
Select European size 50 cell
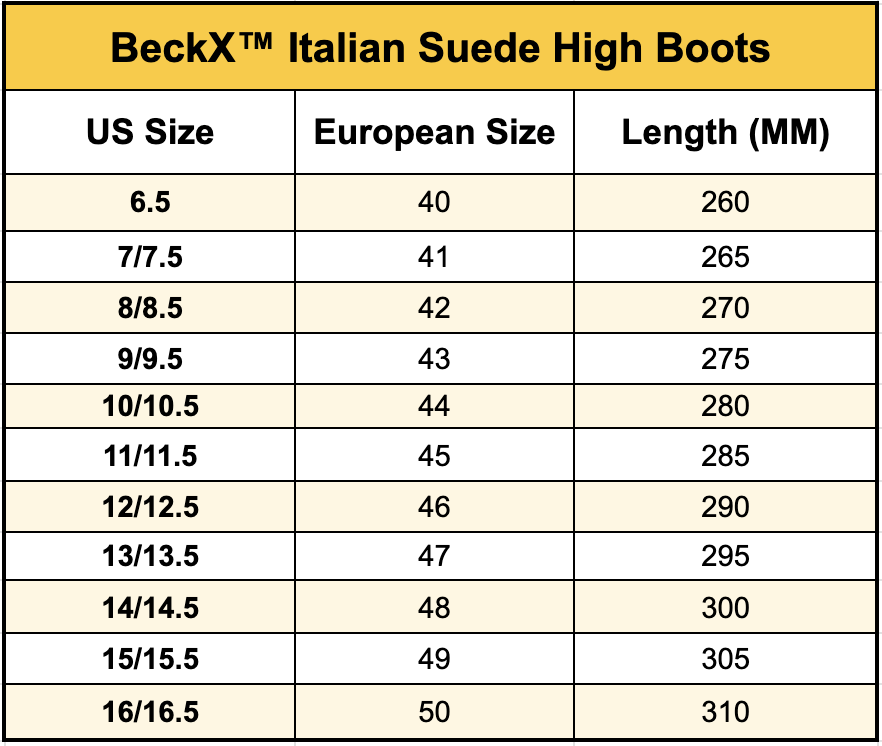tap(434, 712)
